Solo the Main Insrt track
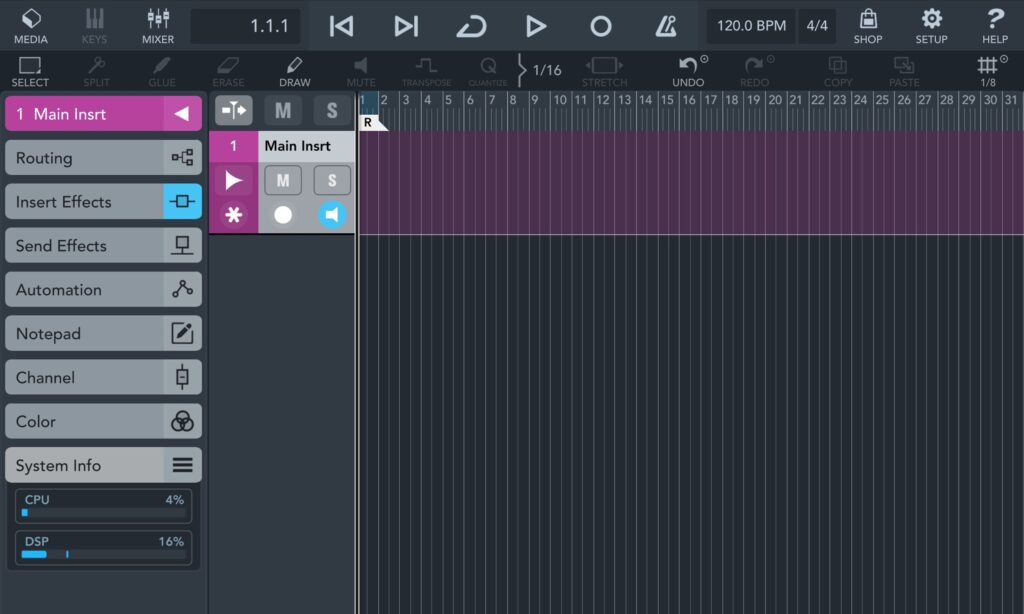The height and width of the screenshot is (614, 1024). point(332,181)
